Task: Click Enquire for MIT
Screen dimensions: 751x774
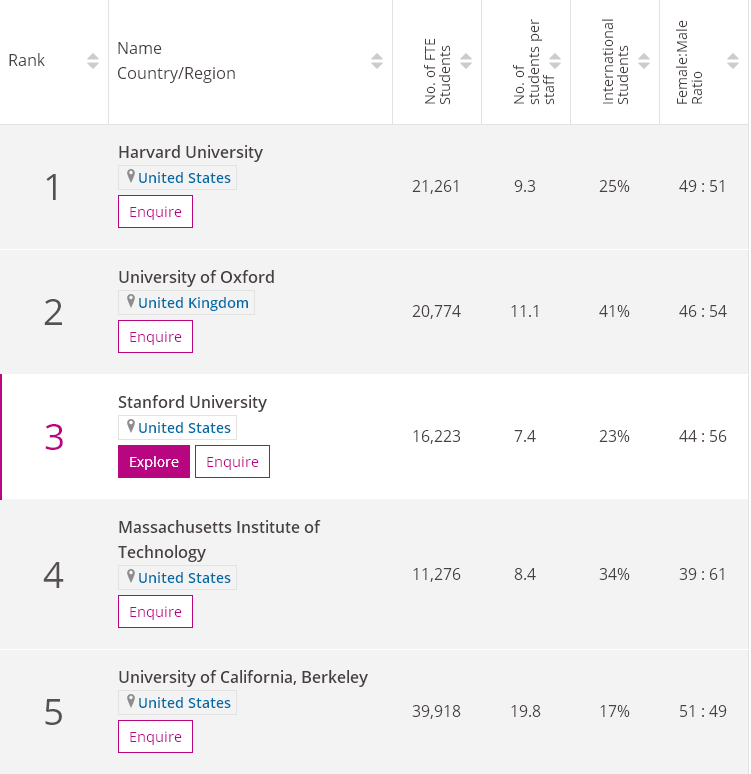Action: click(155, 612)
